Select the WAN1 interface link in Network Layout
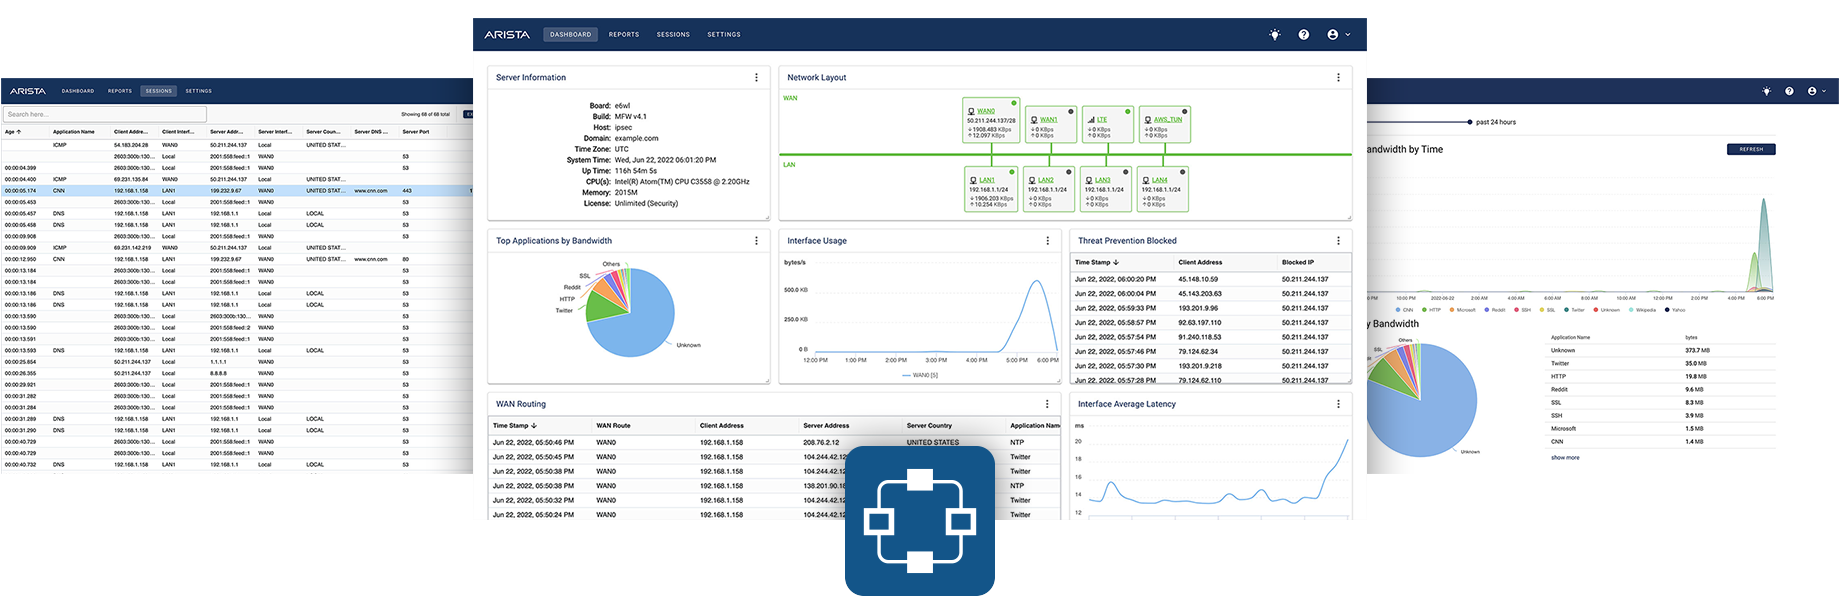The height and width of the screenshot is (615, 1840). click(x=1048, y=119)
